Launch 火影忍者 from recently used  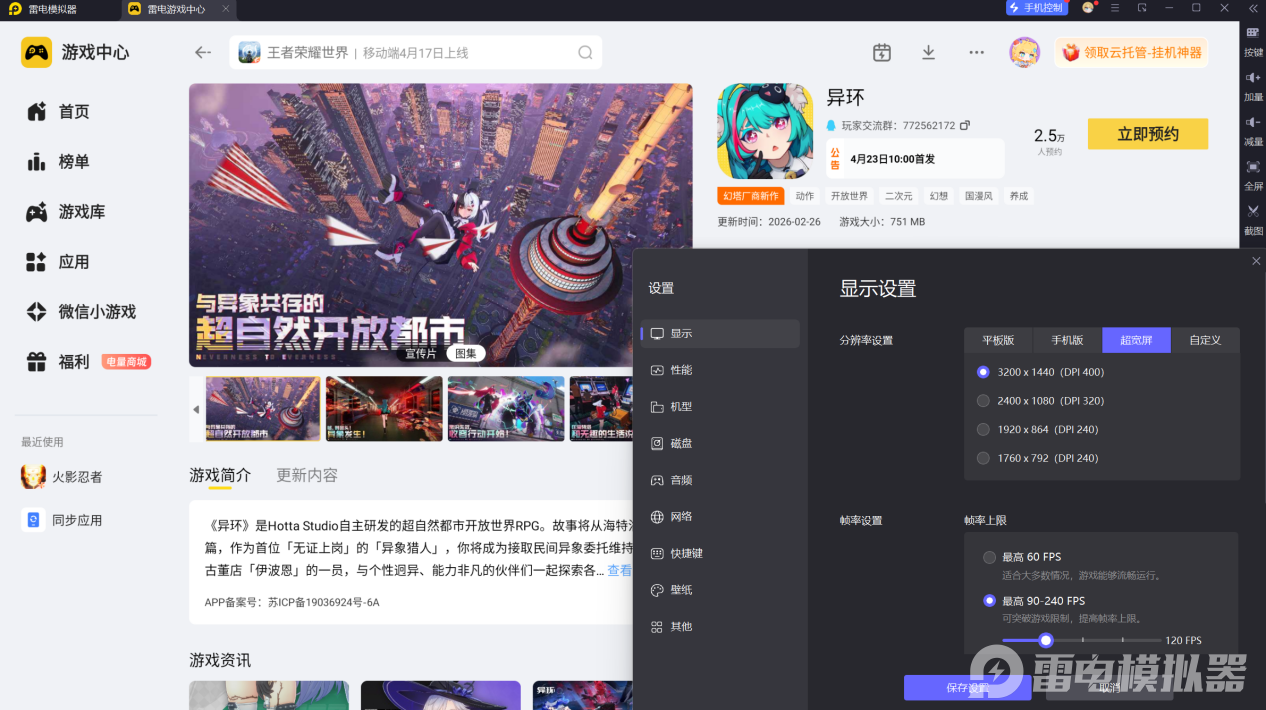(62, 477)
